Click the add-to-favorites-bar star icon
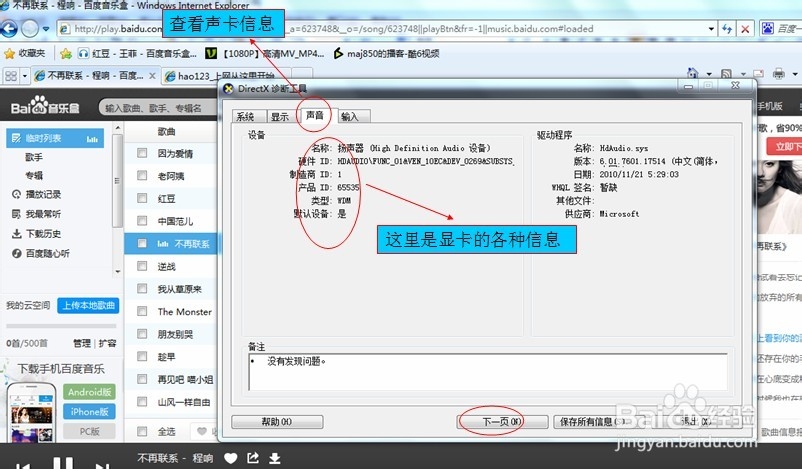Screen dimensions: 802x469 (65, 53)
